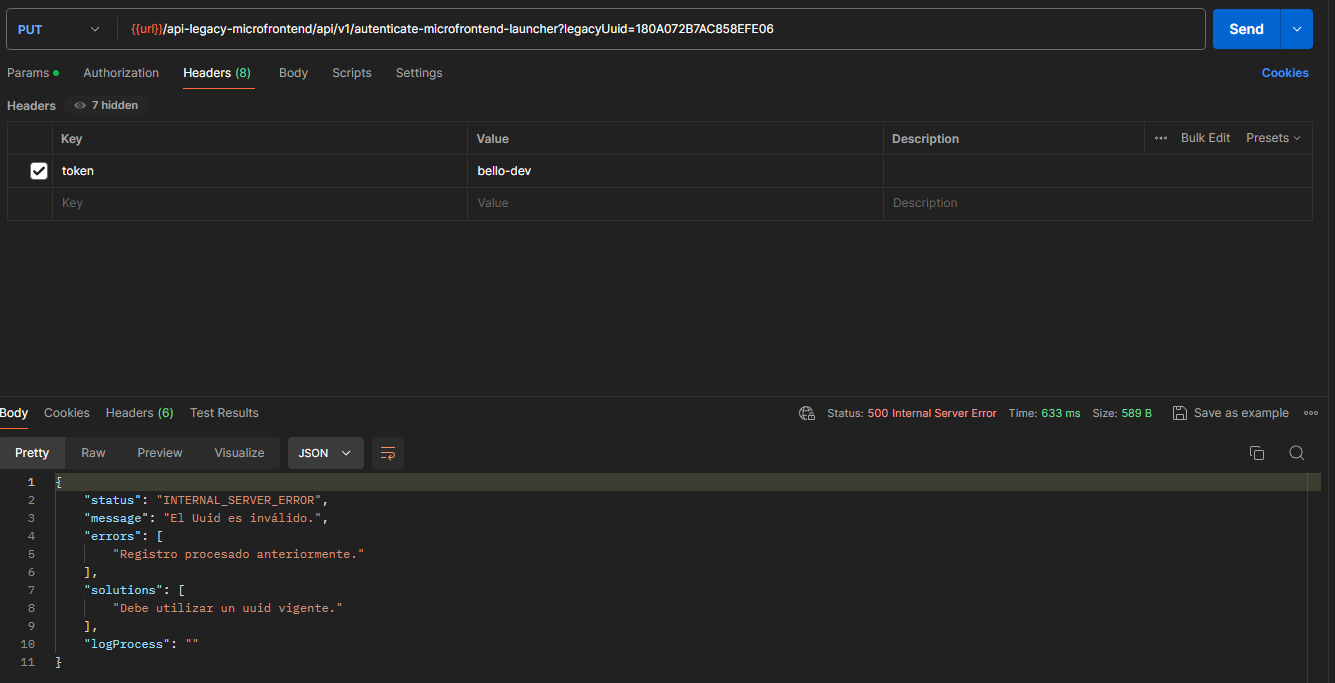Copy response body using the copy icon

tap(1257, 453)
